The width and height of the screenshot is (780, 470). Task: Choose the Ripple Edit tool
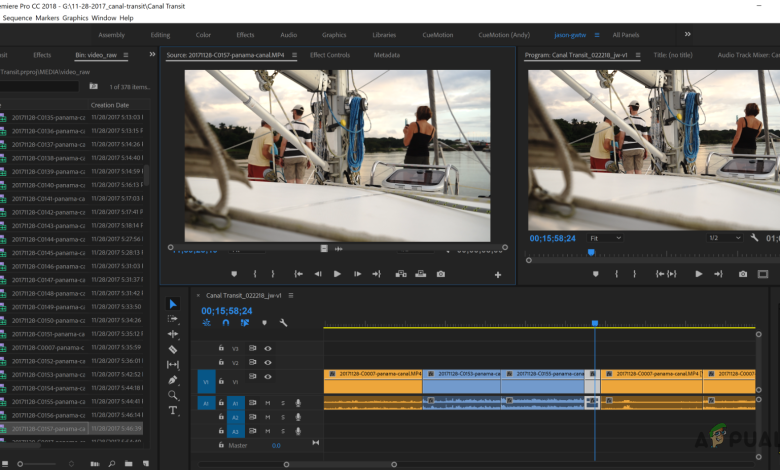(172, 334)
